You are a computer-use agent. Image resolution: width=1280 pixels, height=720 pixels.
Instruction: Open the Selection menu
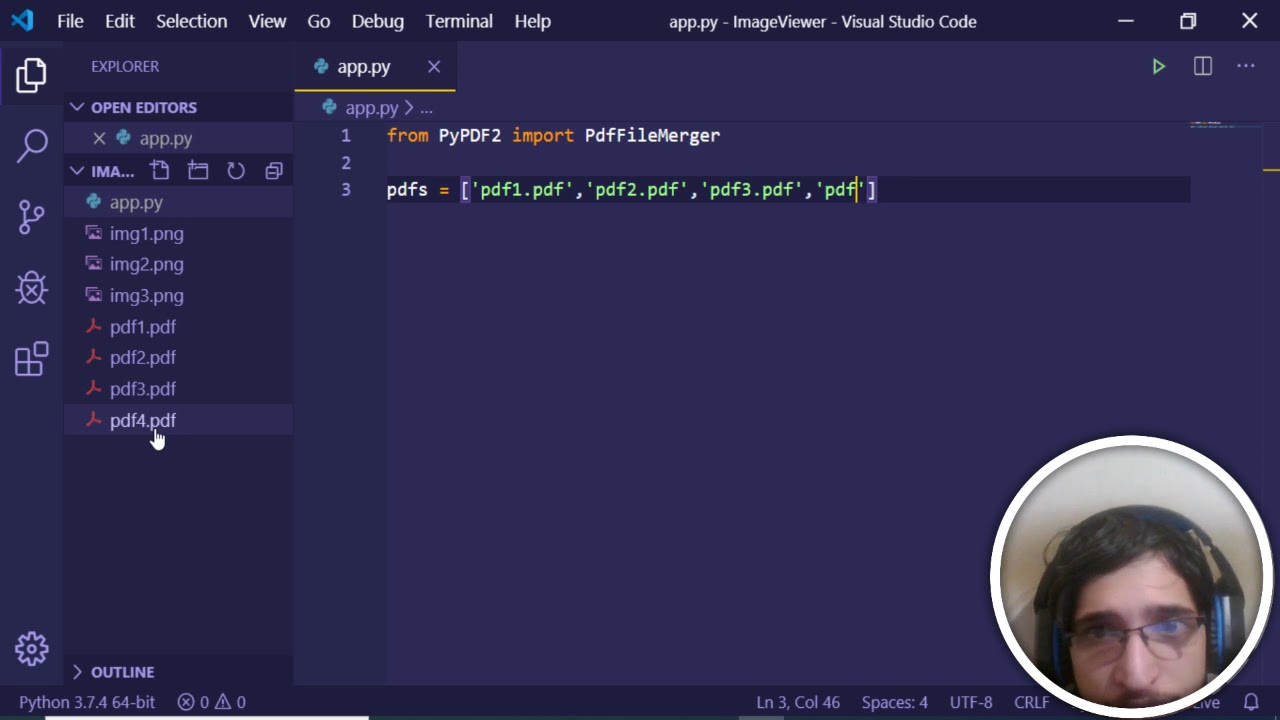click(191, 21)
